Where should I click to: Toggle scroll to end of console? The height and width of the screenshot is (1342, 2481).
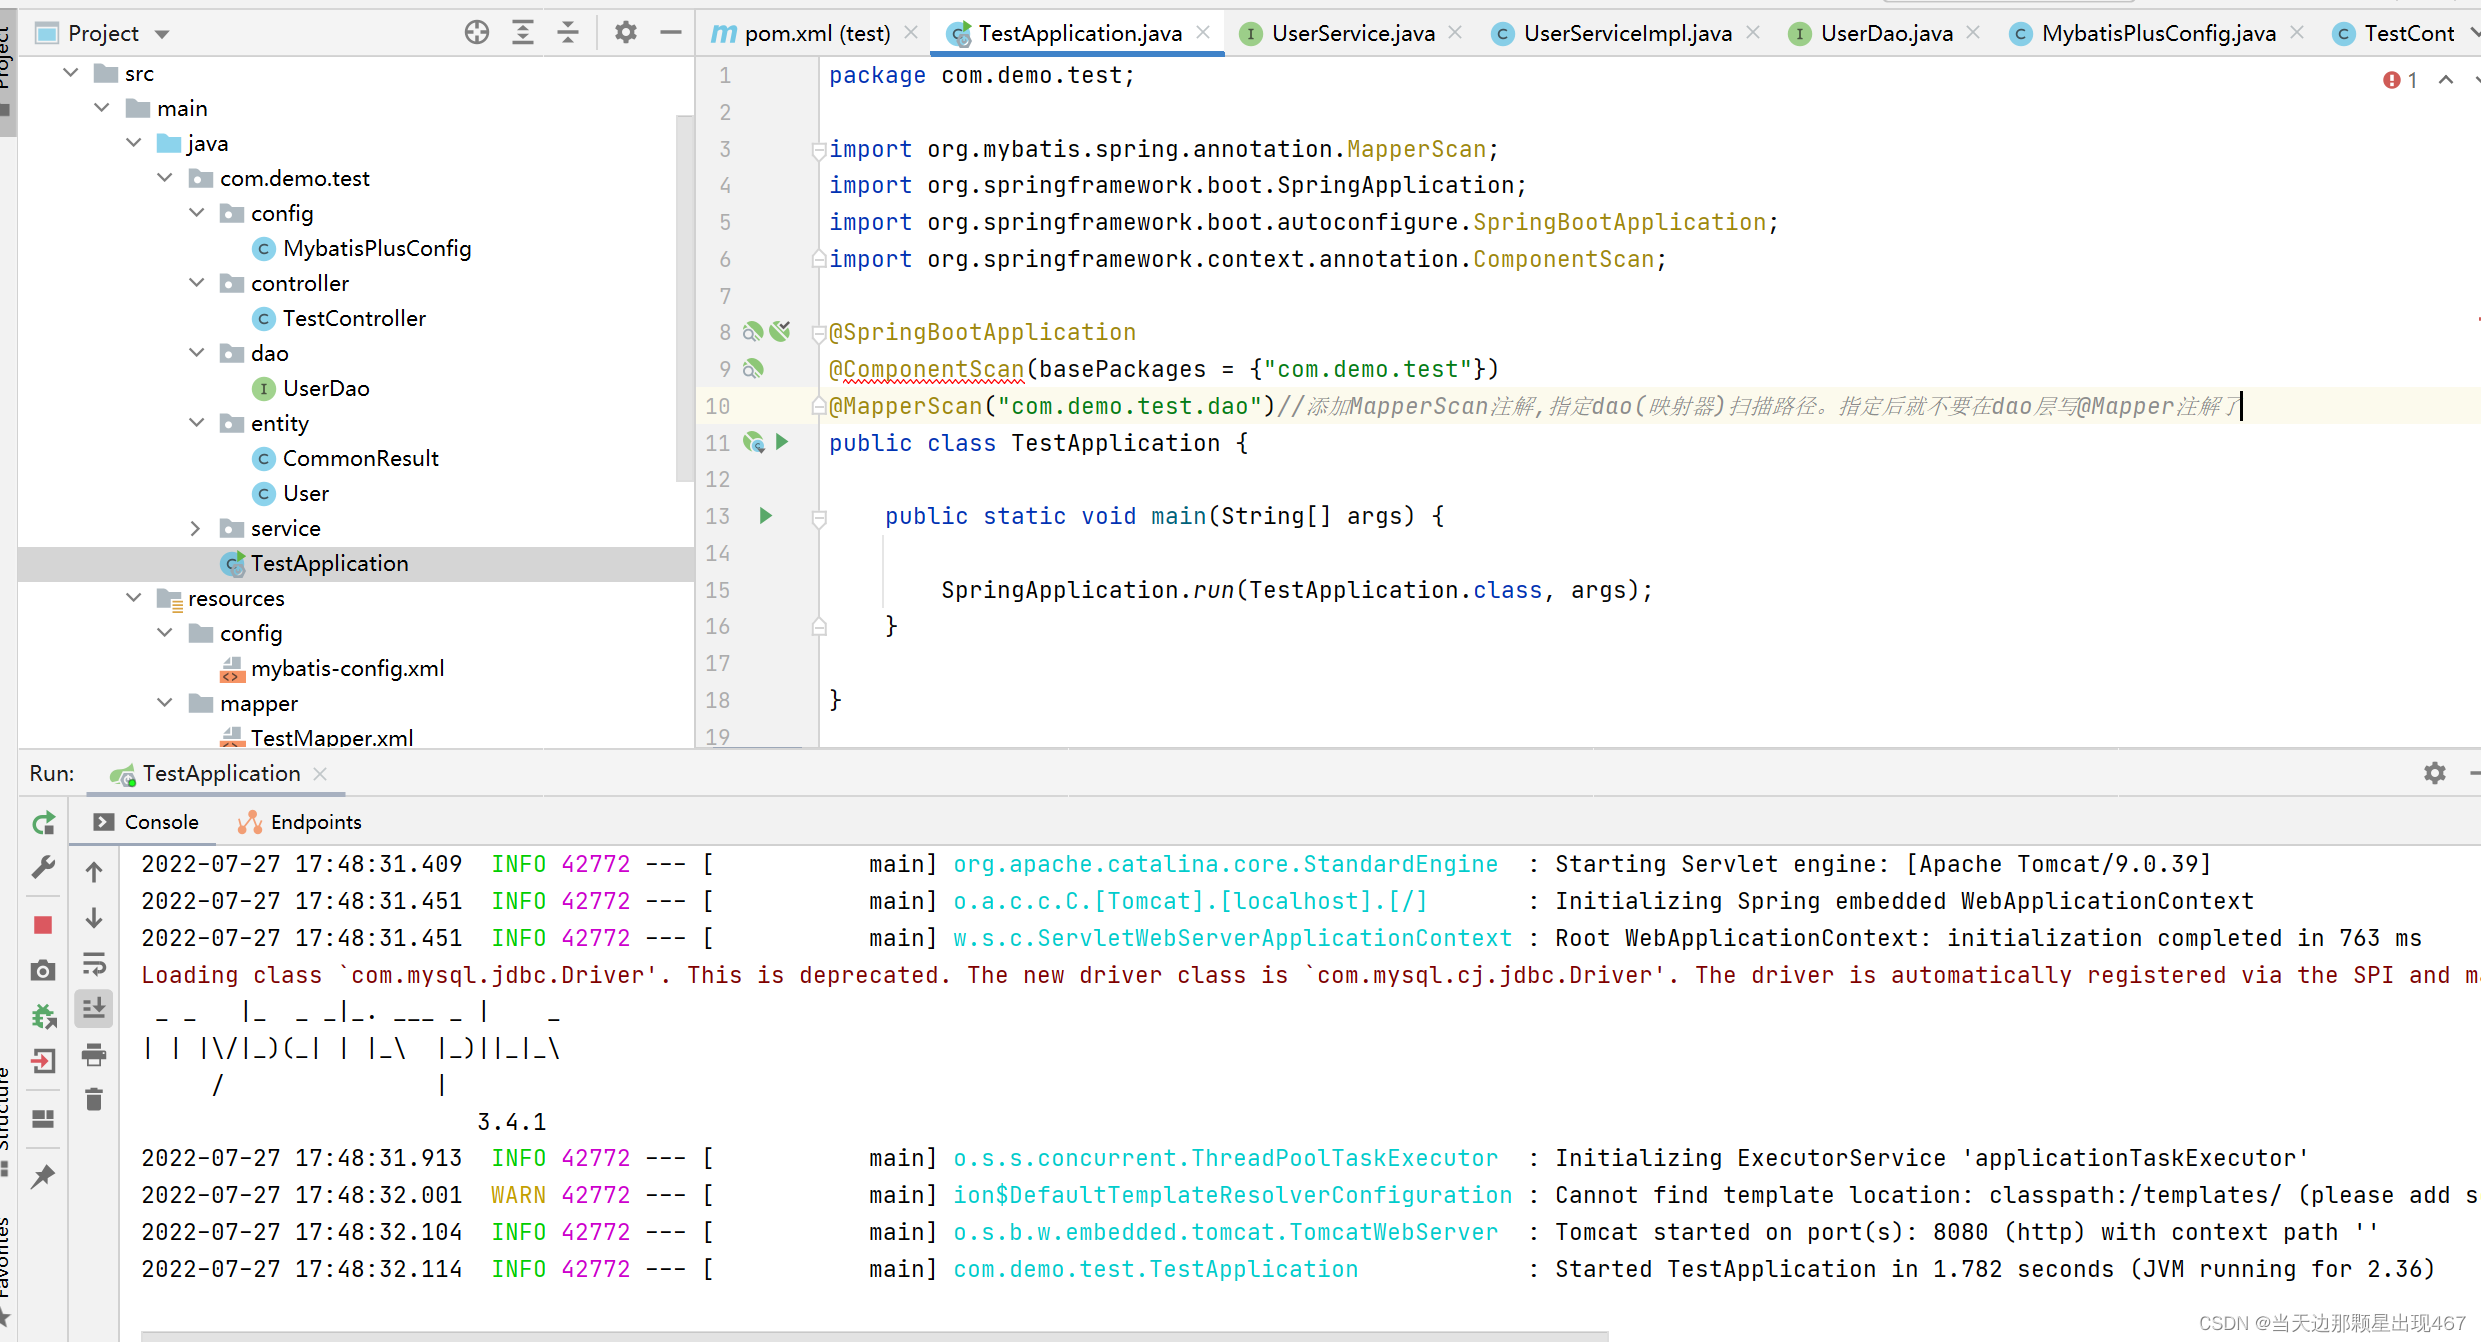coord(94,1009)
